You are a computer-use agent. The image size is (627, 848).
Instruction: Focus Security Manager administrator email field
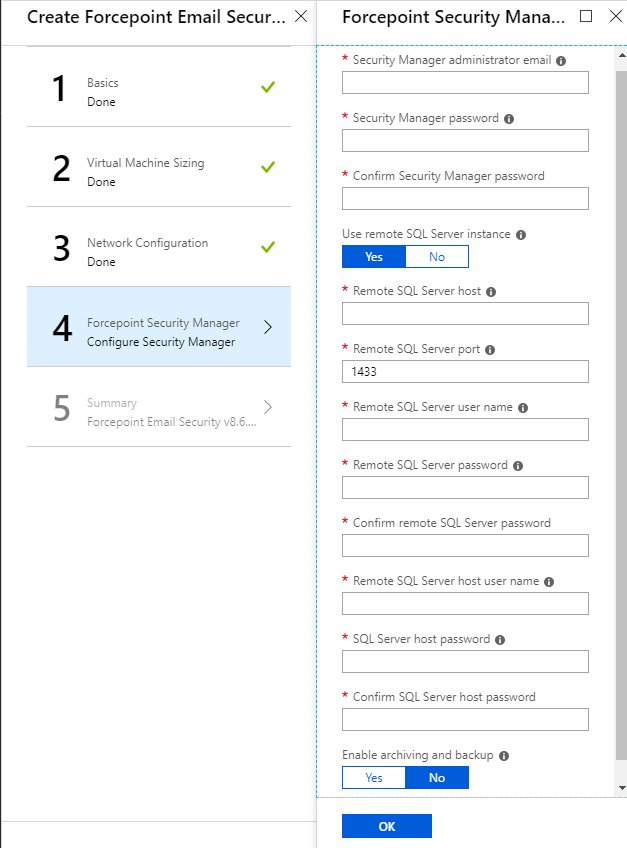tap(465, 83)
